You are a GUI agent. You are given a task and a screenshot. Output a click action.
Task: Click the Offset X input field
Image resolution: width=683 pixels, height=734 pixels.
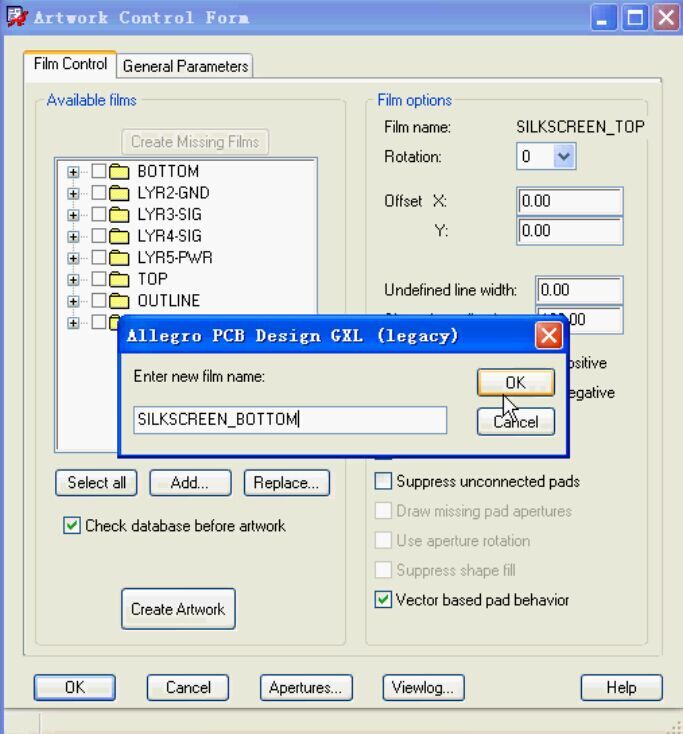[x=570, y=201]
